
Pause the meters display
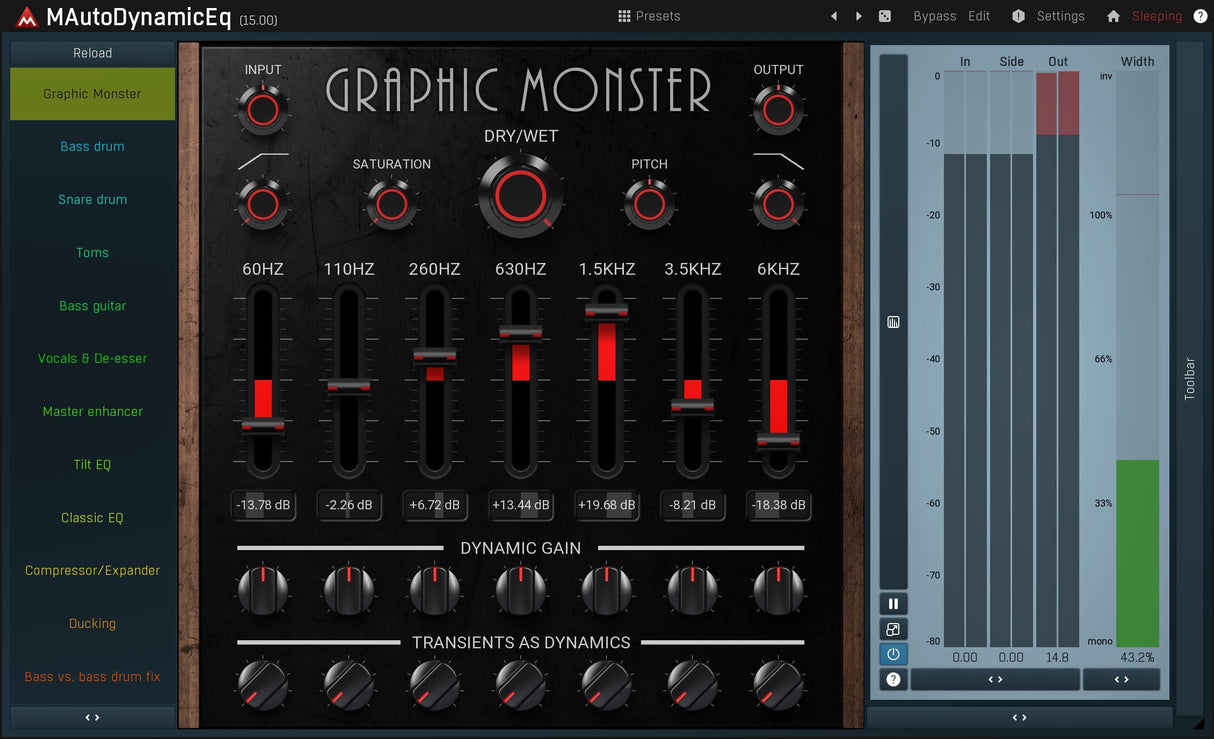pos(893,604)
